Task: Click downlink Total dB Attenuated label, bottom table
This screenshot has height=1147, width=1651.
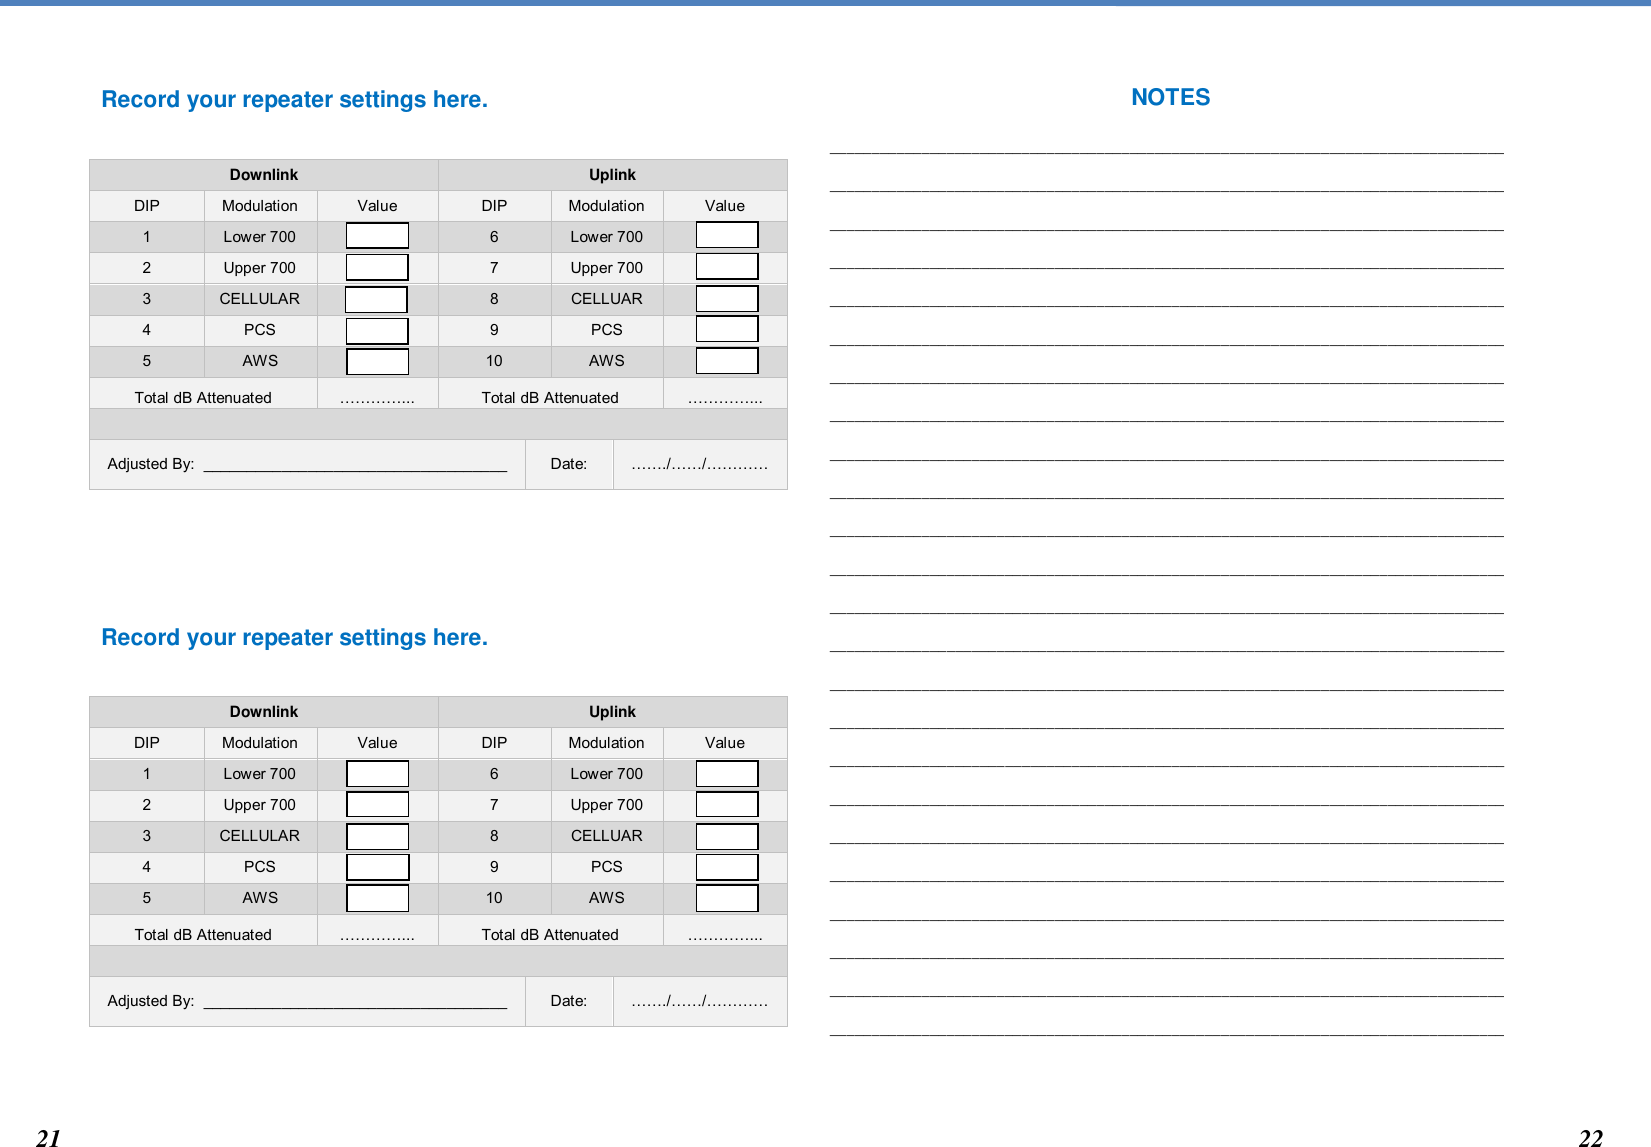Action: coord(203,935)
